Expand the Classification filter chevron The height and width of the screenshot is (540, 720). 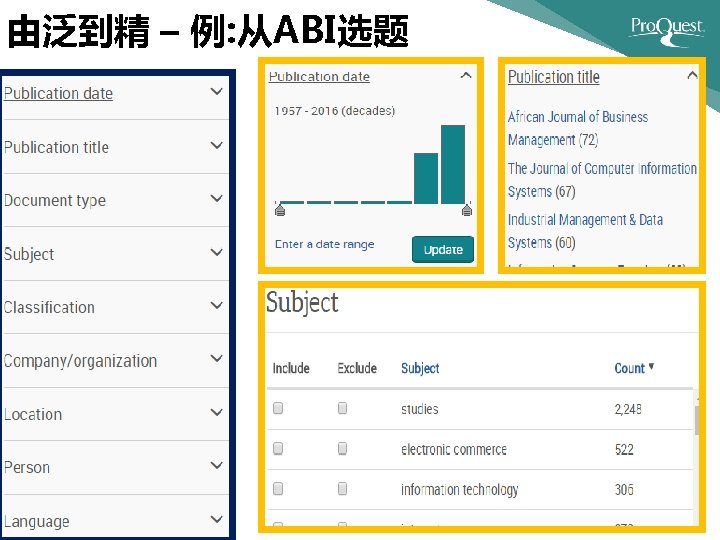[x=216, y=305]
